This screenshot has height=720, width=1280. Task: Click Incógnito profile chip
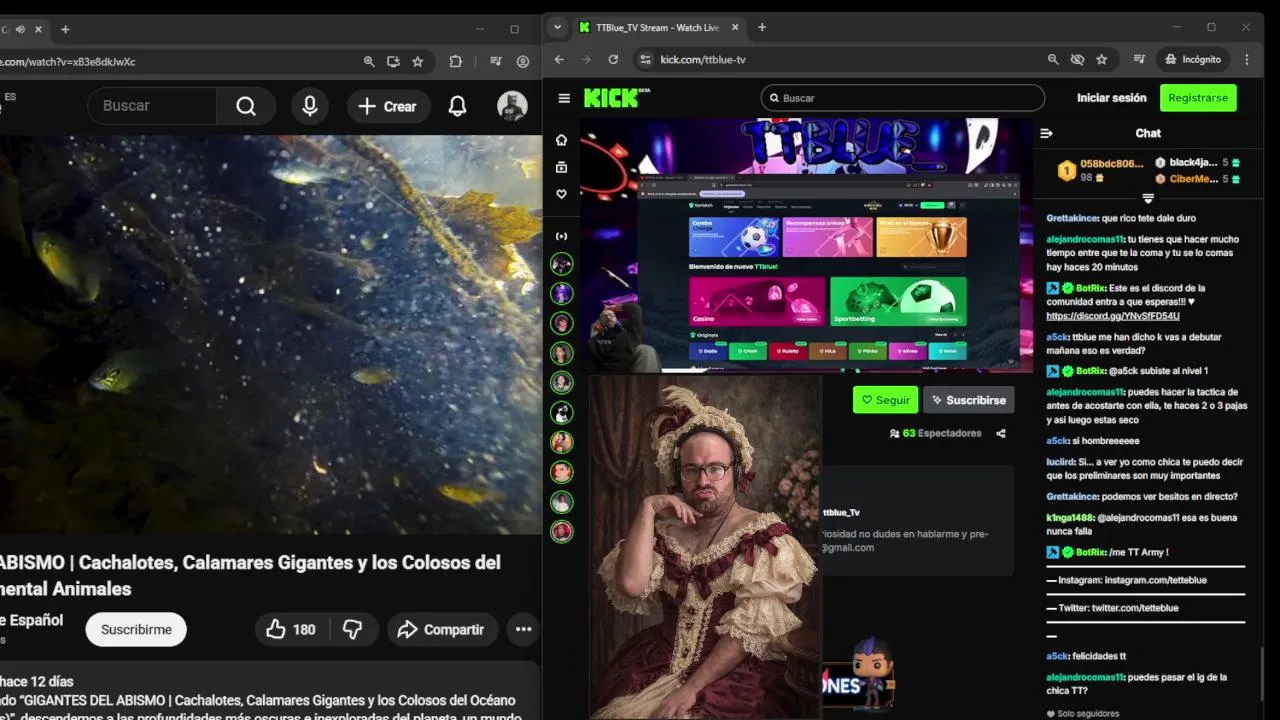[1192, 59]
